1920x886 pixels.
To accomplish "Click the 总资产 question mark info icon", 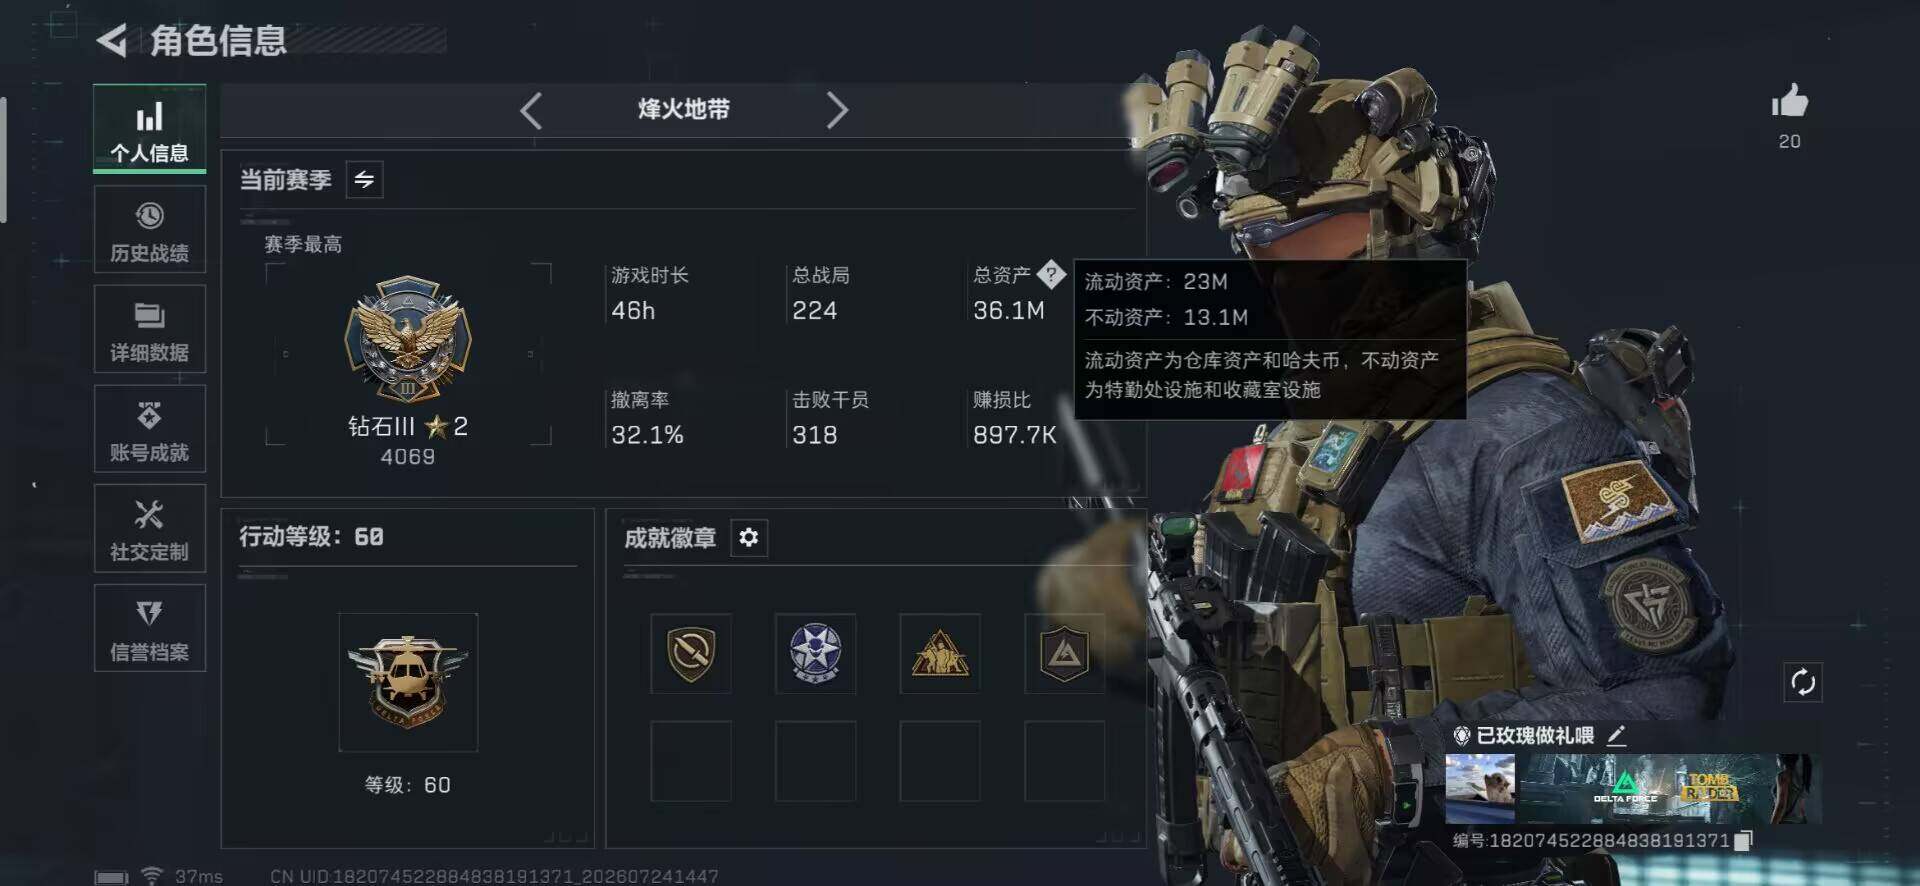I will point(1051,274).
